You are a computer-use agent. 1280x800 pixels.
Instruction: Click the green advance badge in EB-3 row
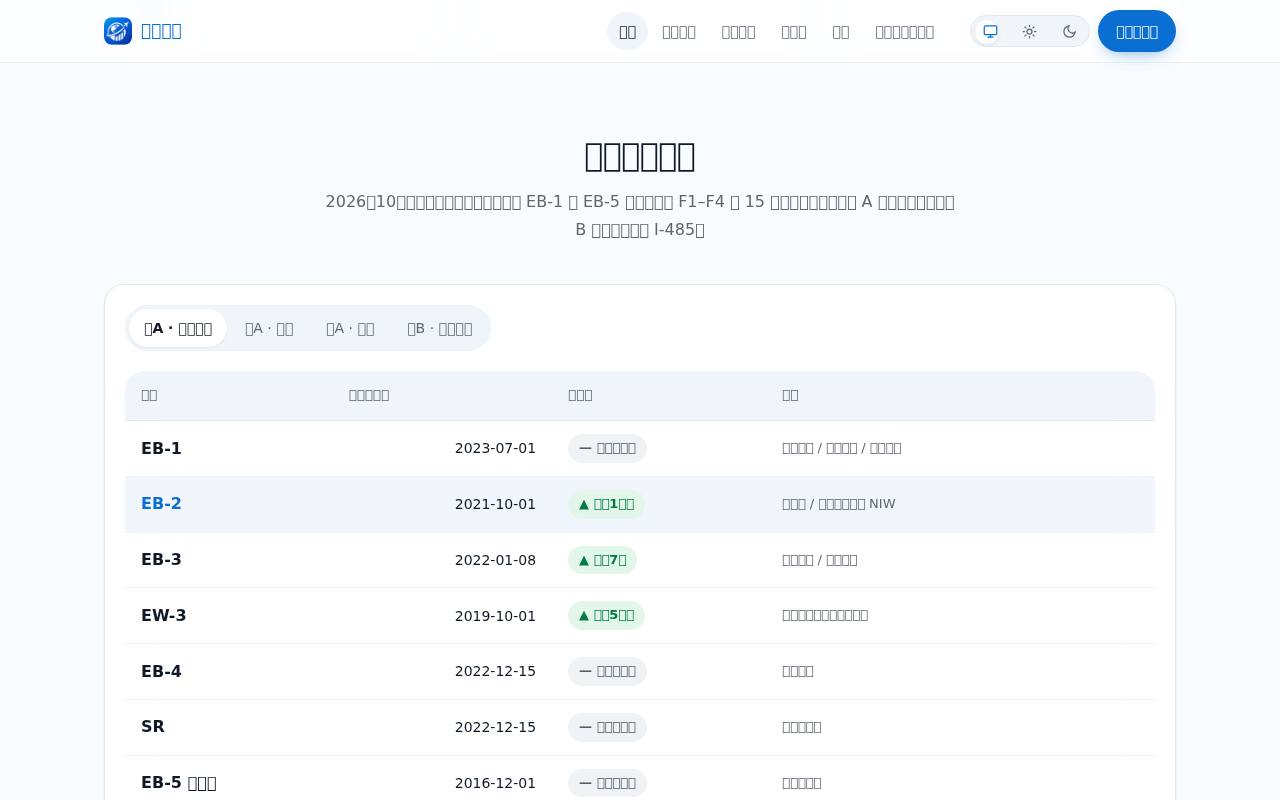coord(602,560)
